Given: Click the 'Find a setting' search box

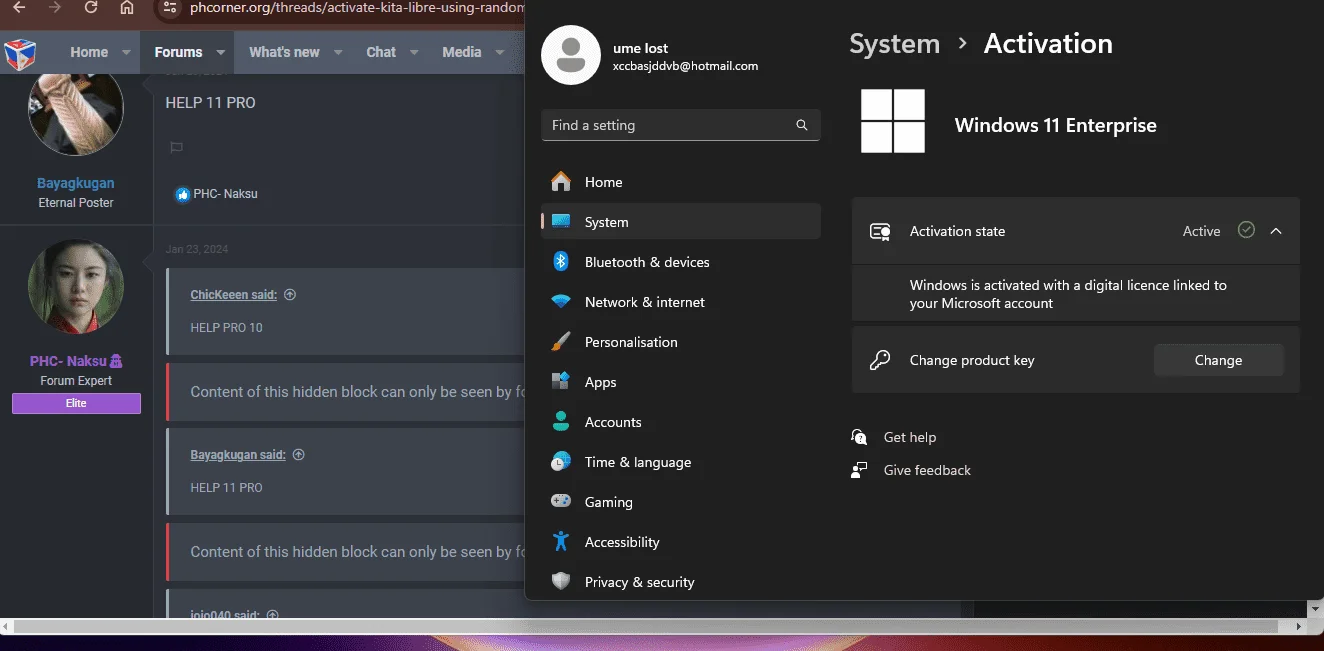Looking at the screenshot, I should [x=681, y=125].
